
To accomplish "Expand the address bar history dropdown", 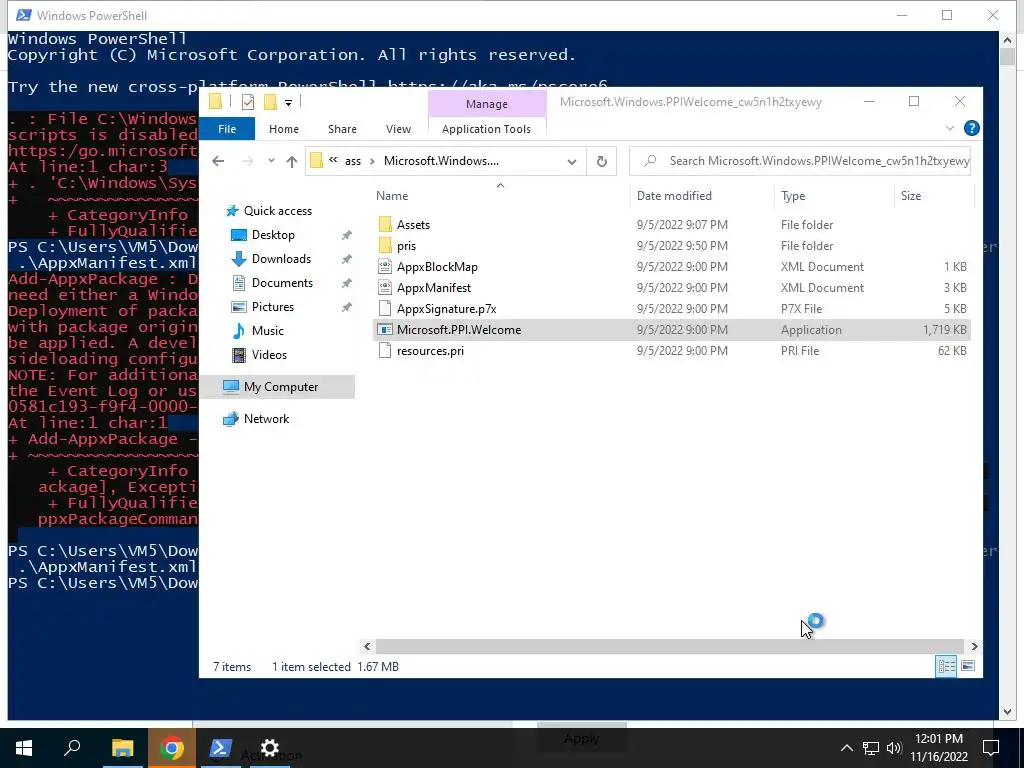I will point(572,161).
